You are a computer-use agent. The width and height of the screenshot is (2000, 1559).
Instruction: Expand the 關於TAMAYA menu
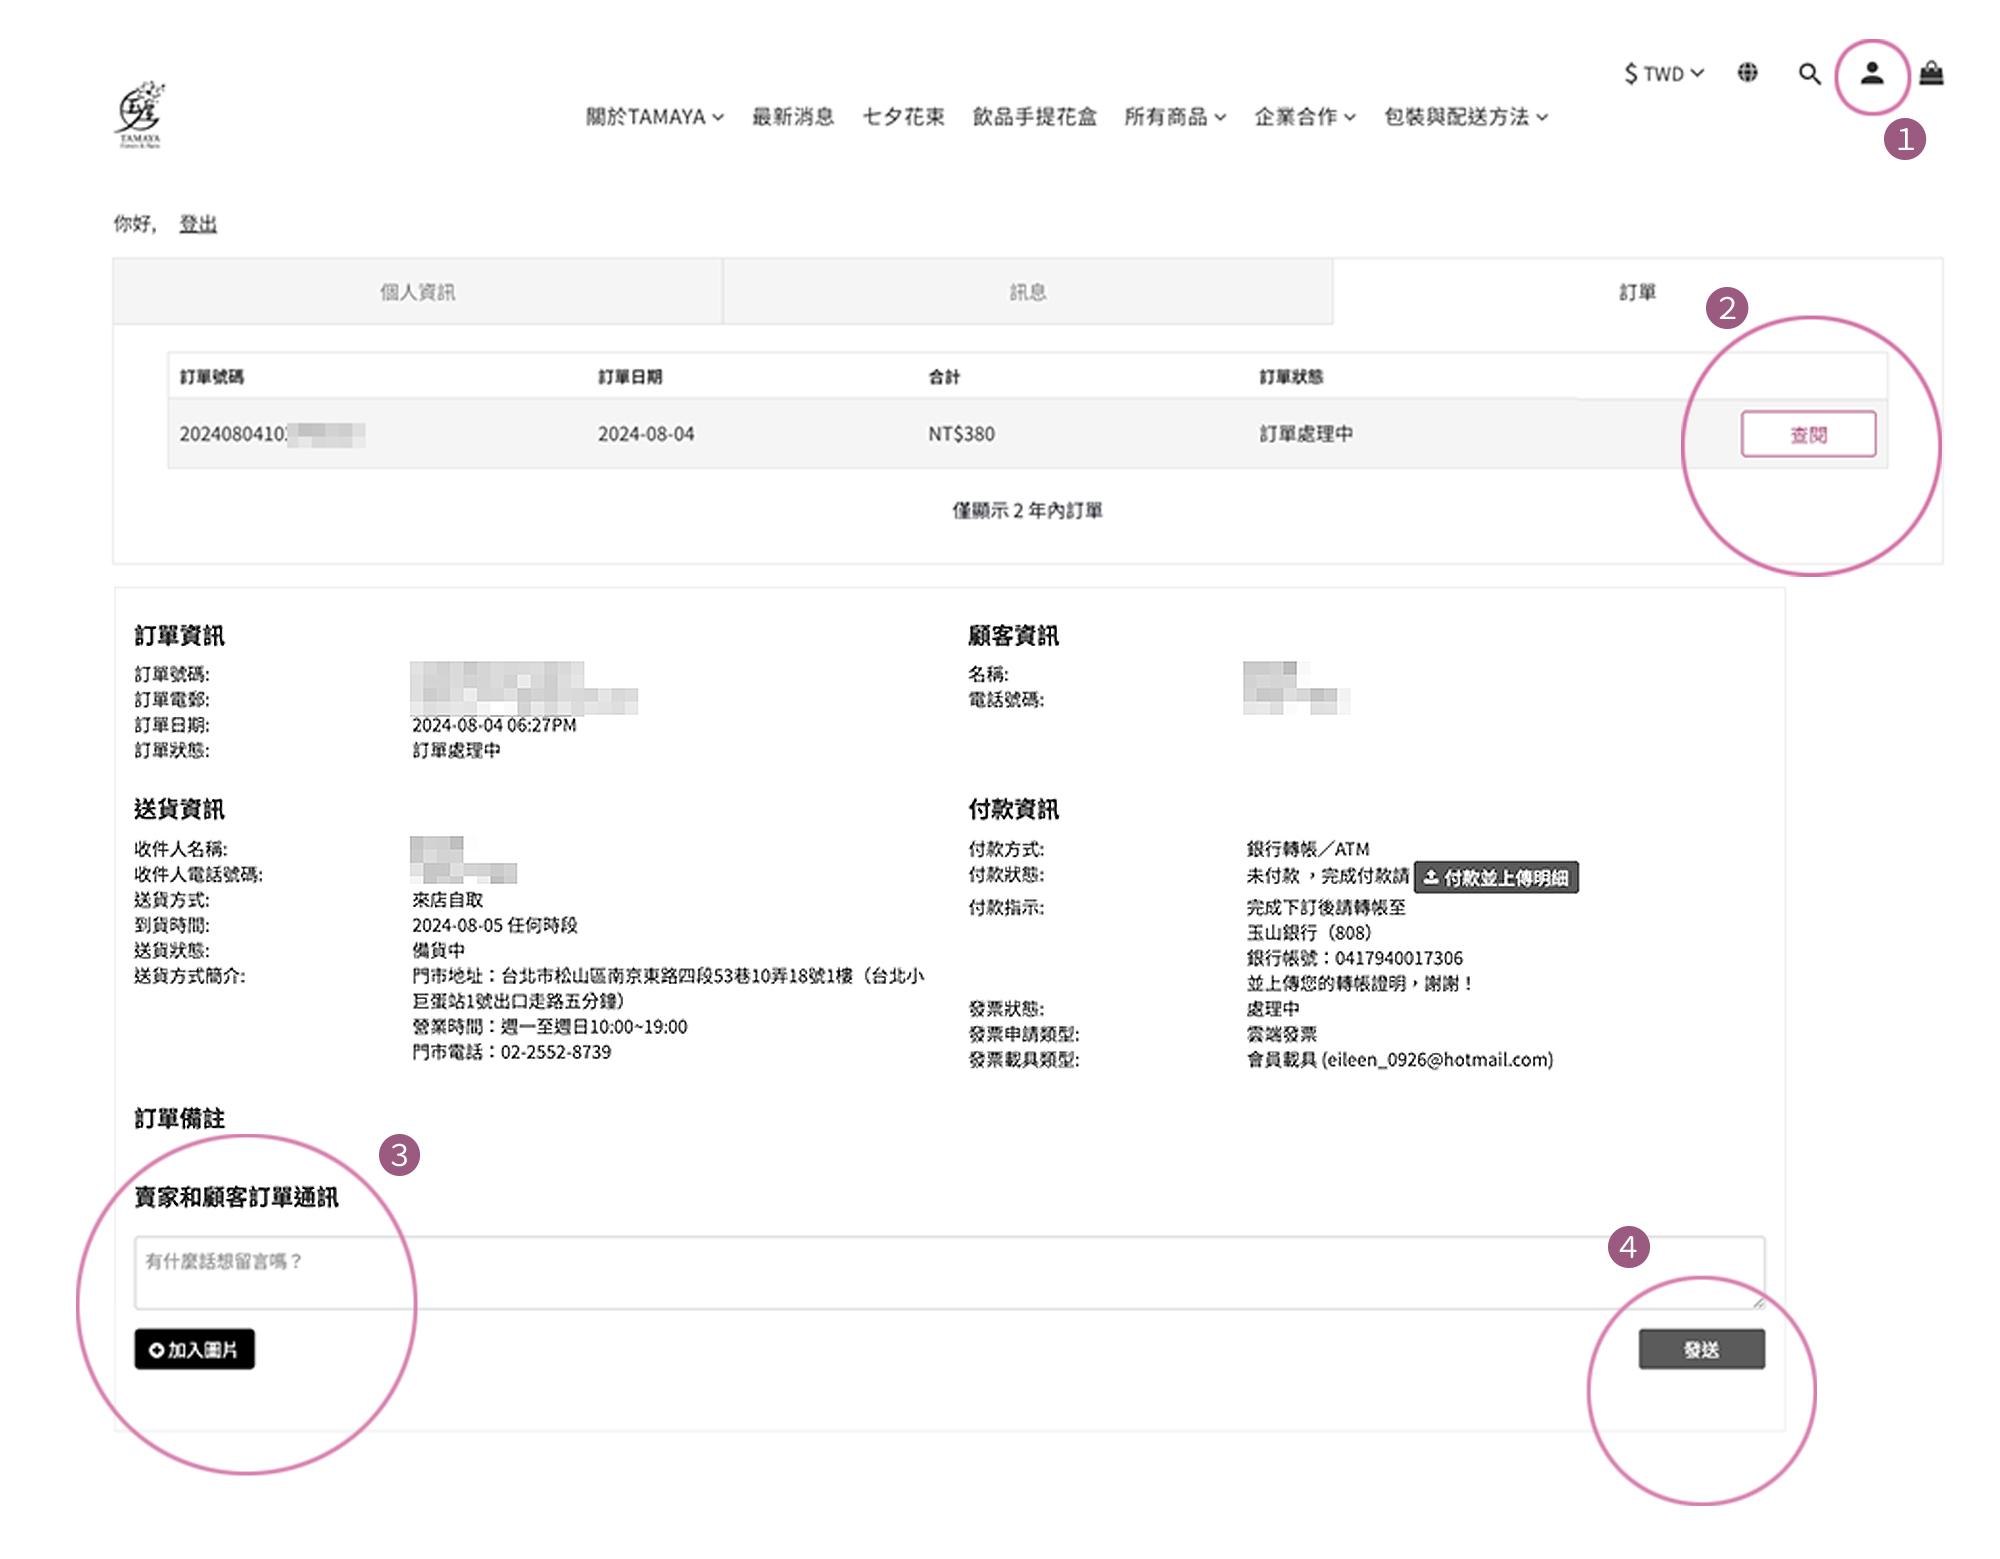pyautogui.click(x=654, y=117)
